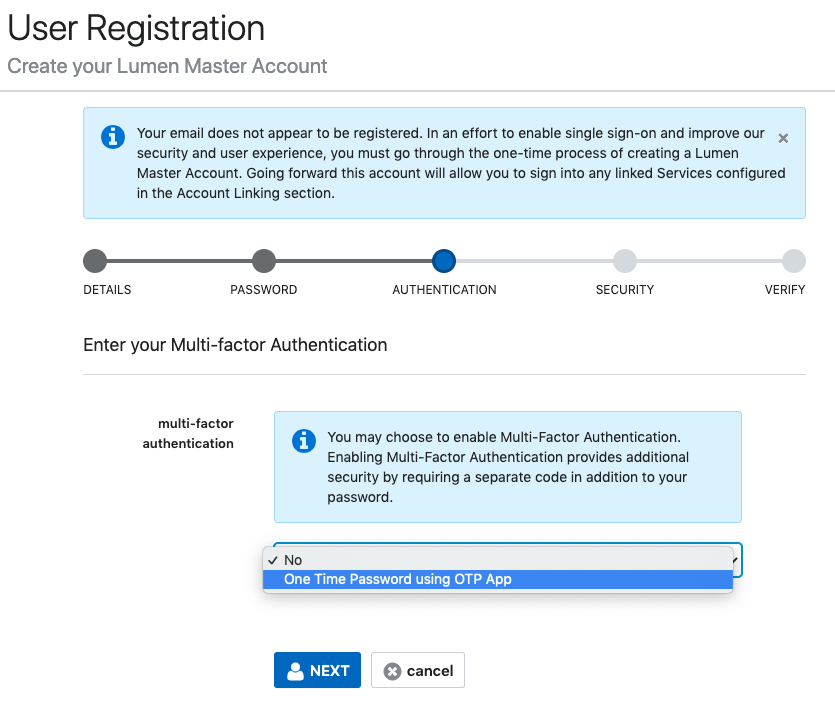
Task: Click the multi-factor authentication field label
Action: pos(188,433)
